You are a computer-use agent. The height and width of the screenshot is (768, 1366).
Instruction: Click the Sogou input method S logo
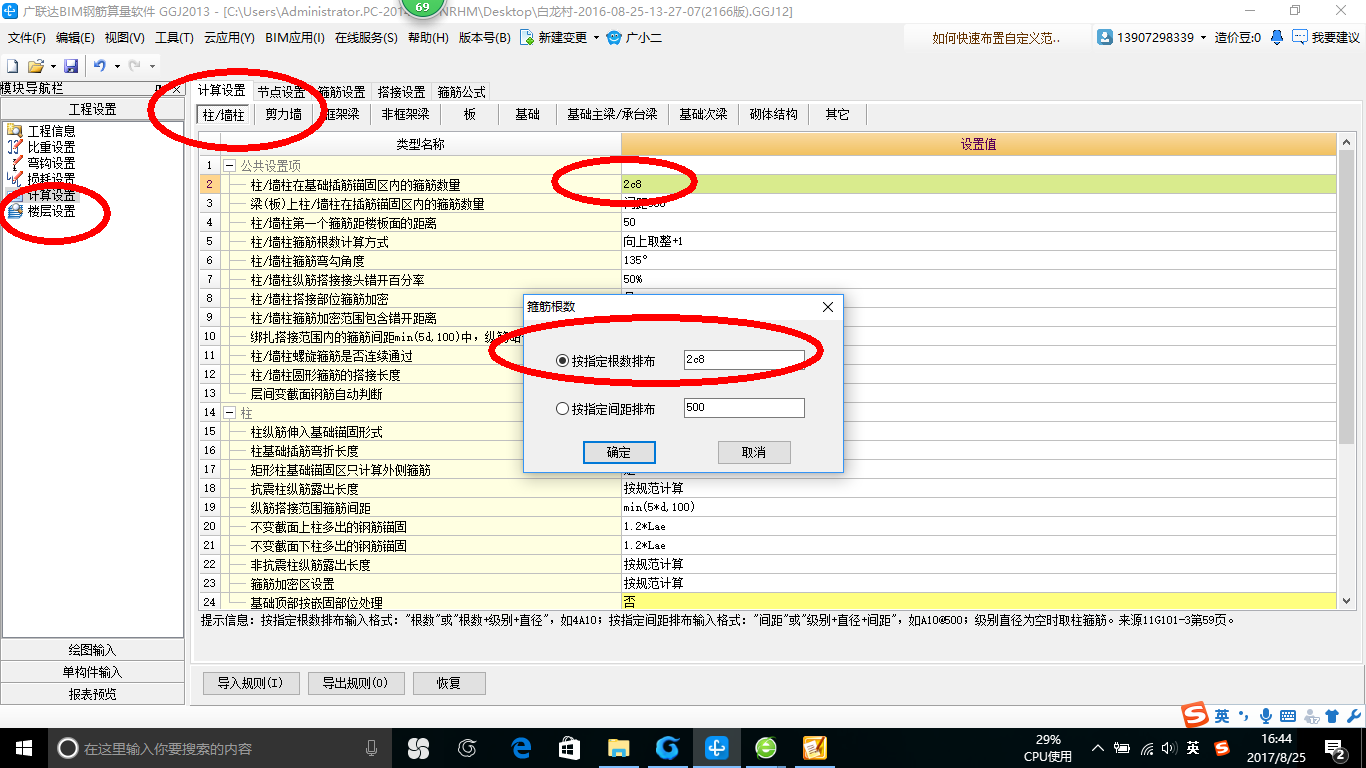1195,715
